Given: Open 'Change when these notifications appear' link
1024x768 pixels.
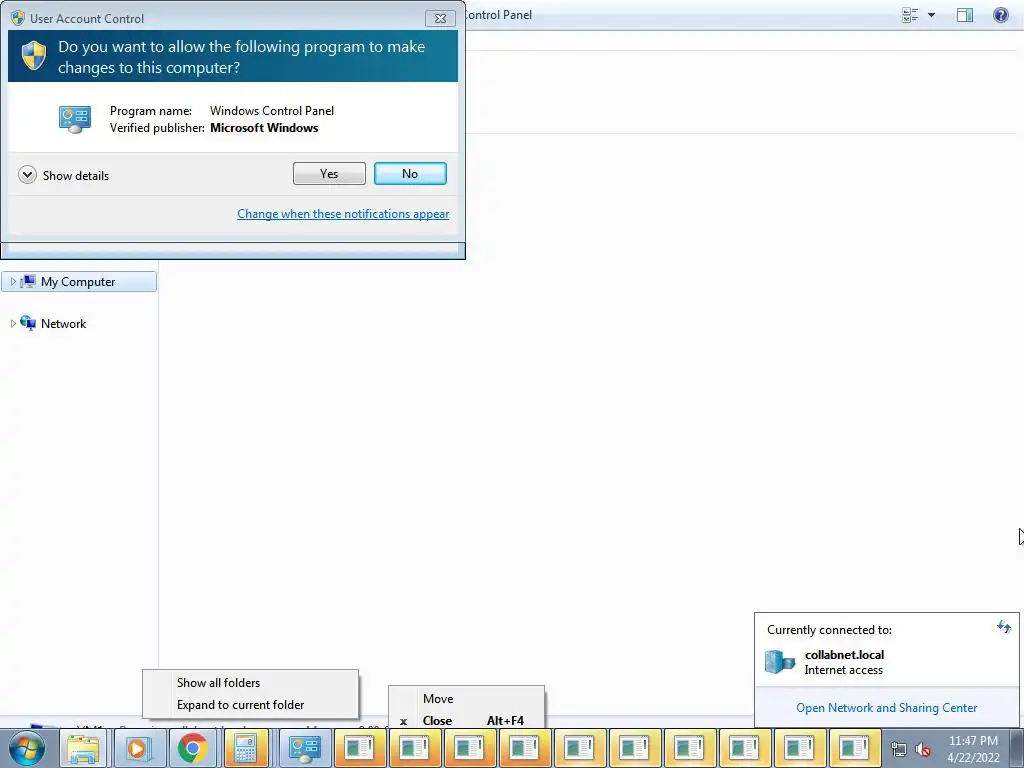Looking at the screenshot, I should click(343, 214).
